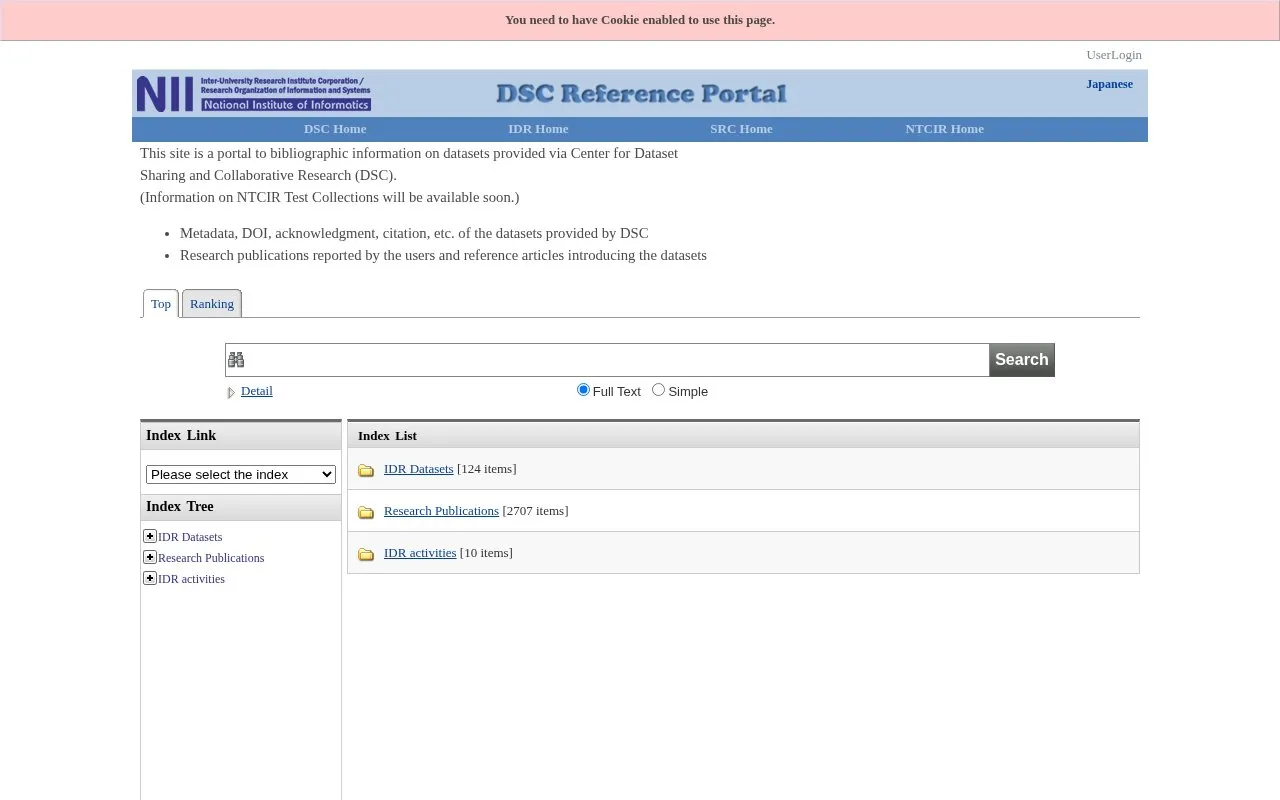Image resolution: width=1280 pixels, height=800 pixels.
Task: Select the Full Text radio button
Action: point(583,390)
